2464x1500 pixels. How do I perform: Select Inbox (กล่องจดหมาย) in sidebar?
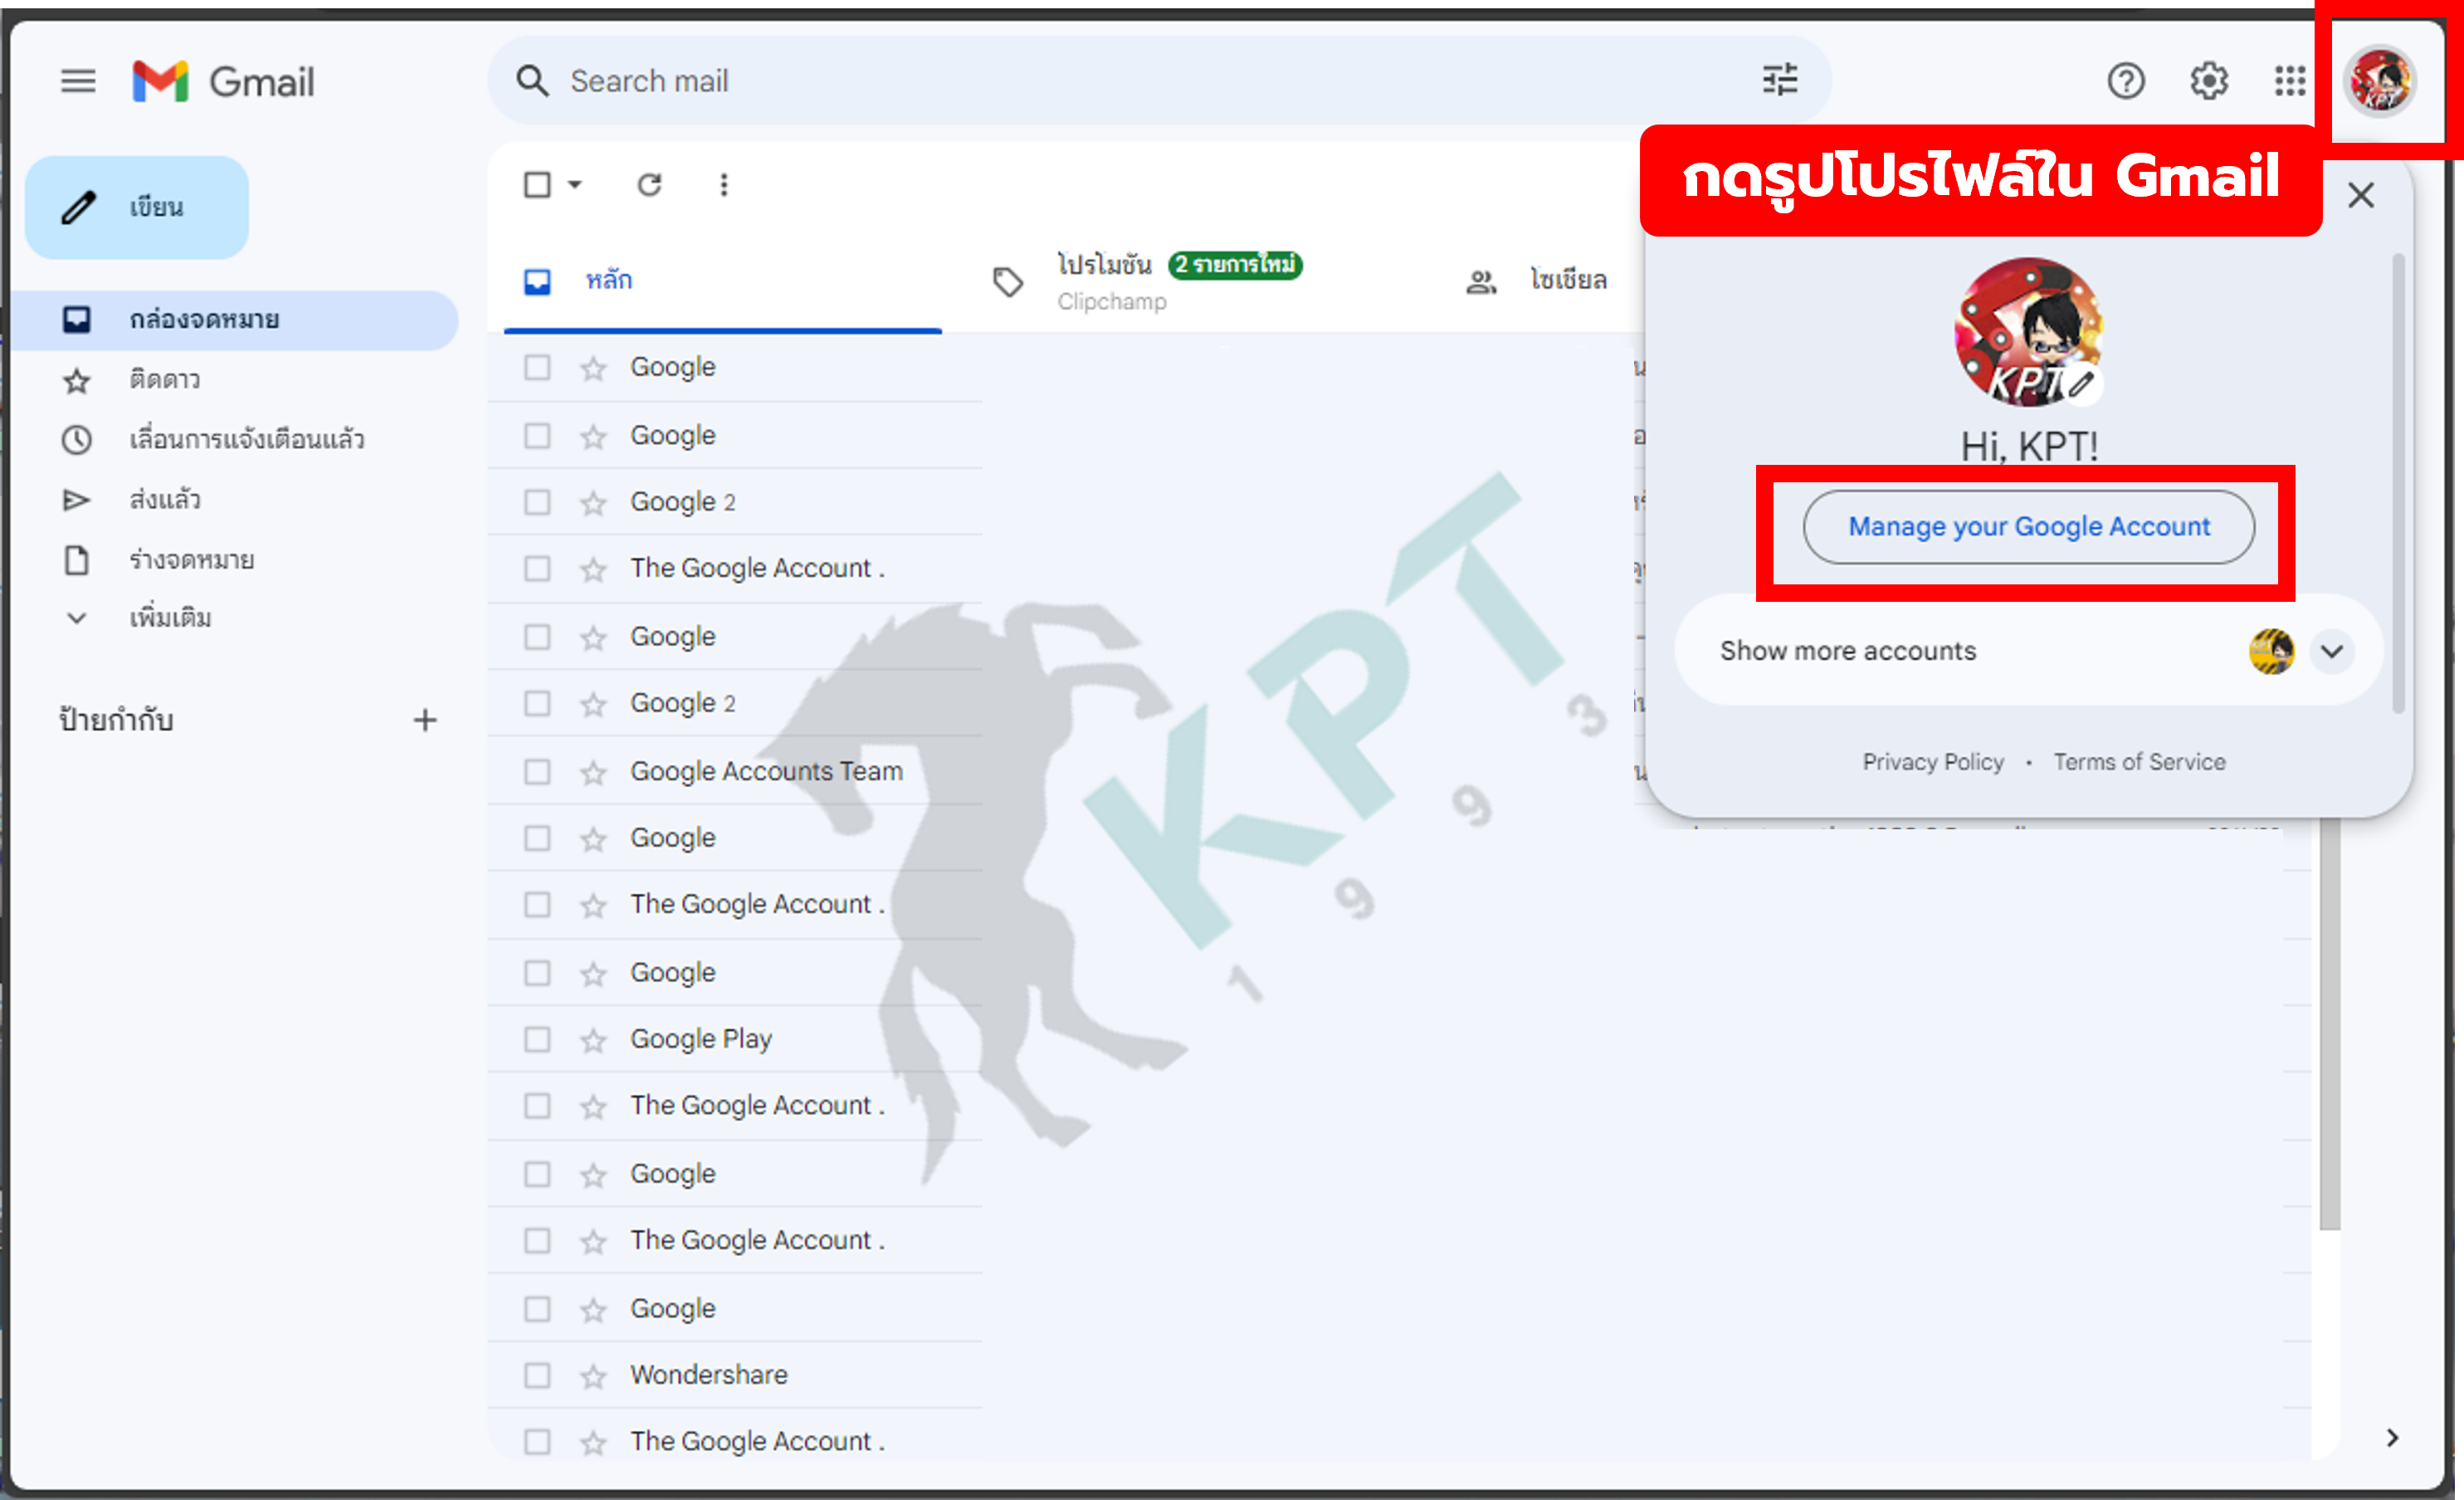(x=236, y=320)
